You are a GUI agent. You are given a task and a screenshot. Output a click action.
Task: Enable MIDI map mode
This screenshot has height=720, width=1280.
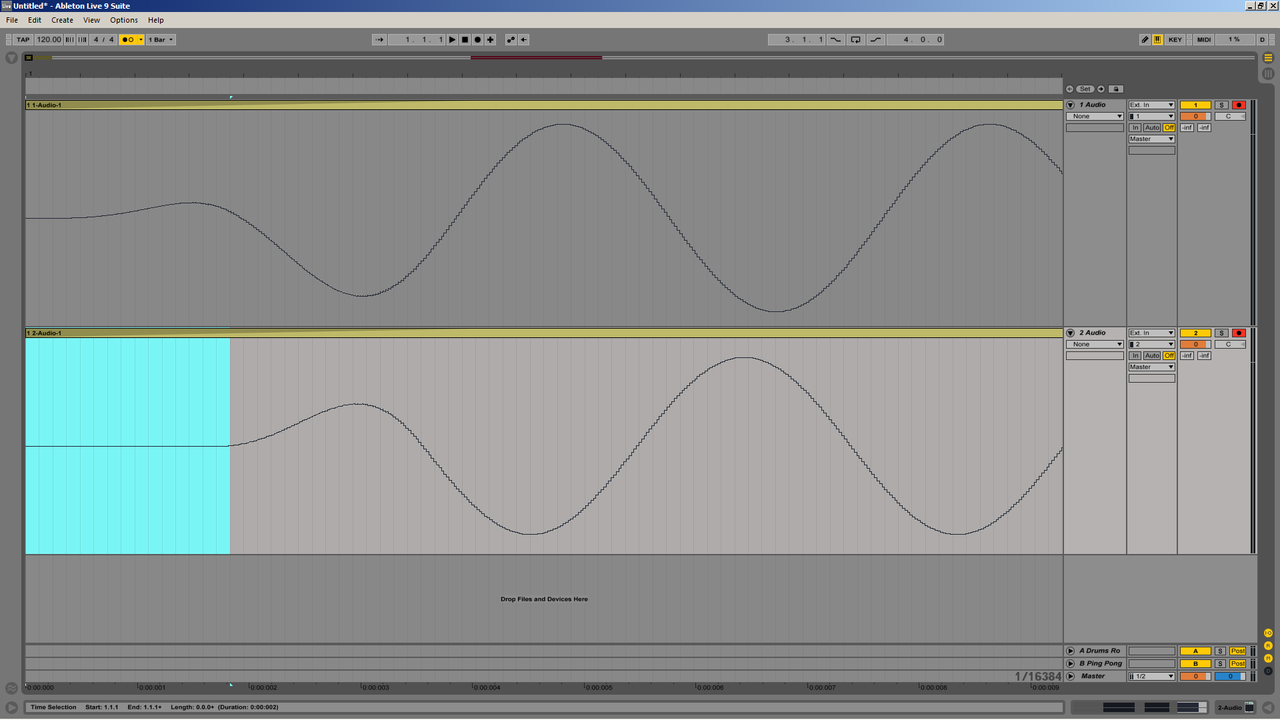(1204, 40)
